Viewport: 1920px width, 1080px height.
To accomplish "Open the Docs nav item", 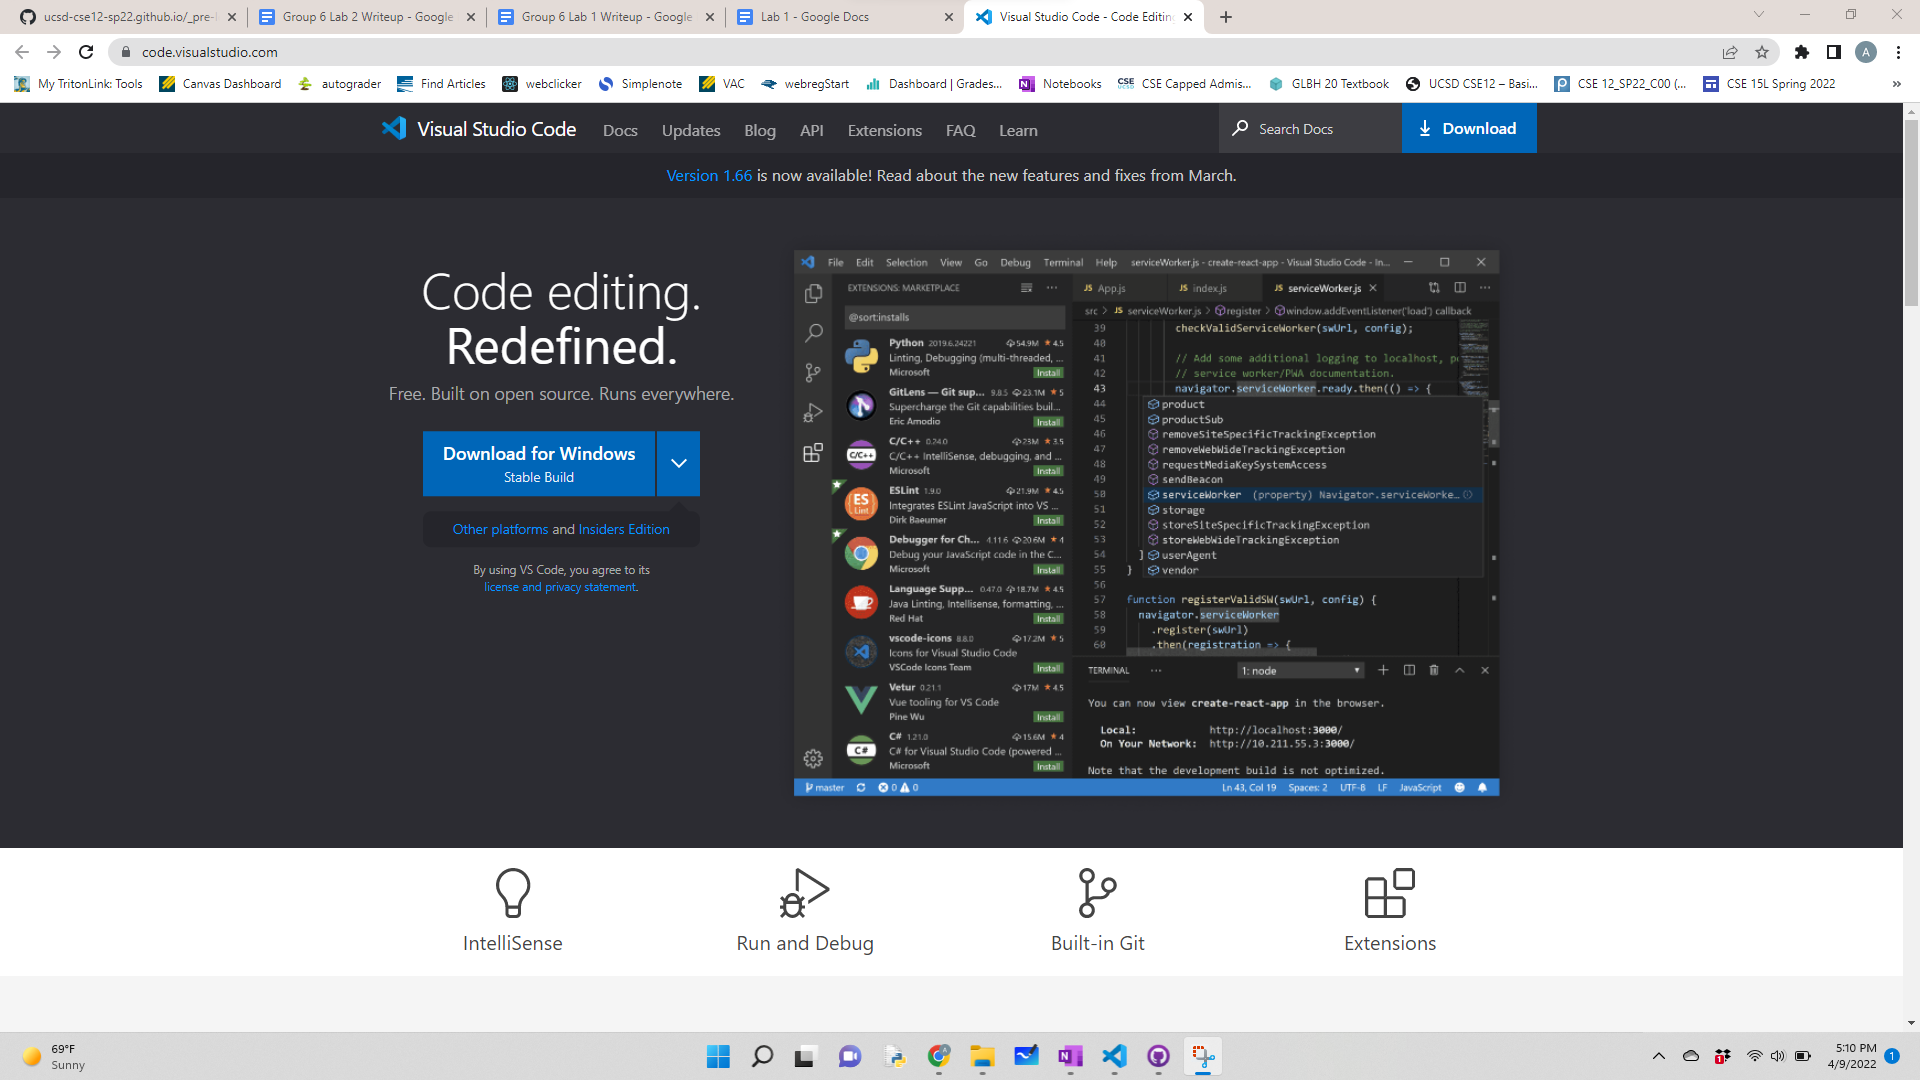I will [620, 130].
